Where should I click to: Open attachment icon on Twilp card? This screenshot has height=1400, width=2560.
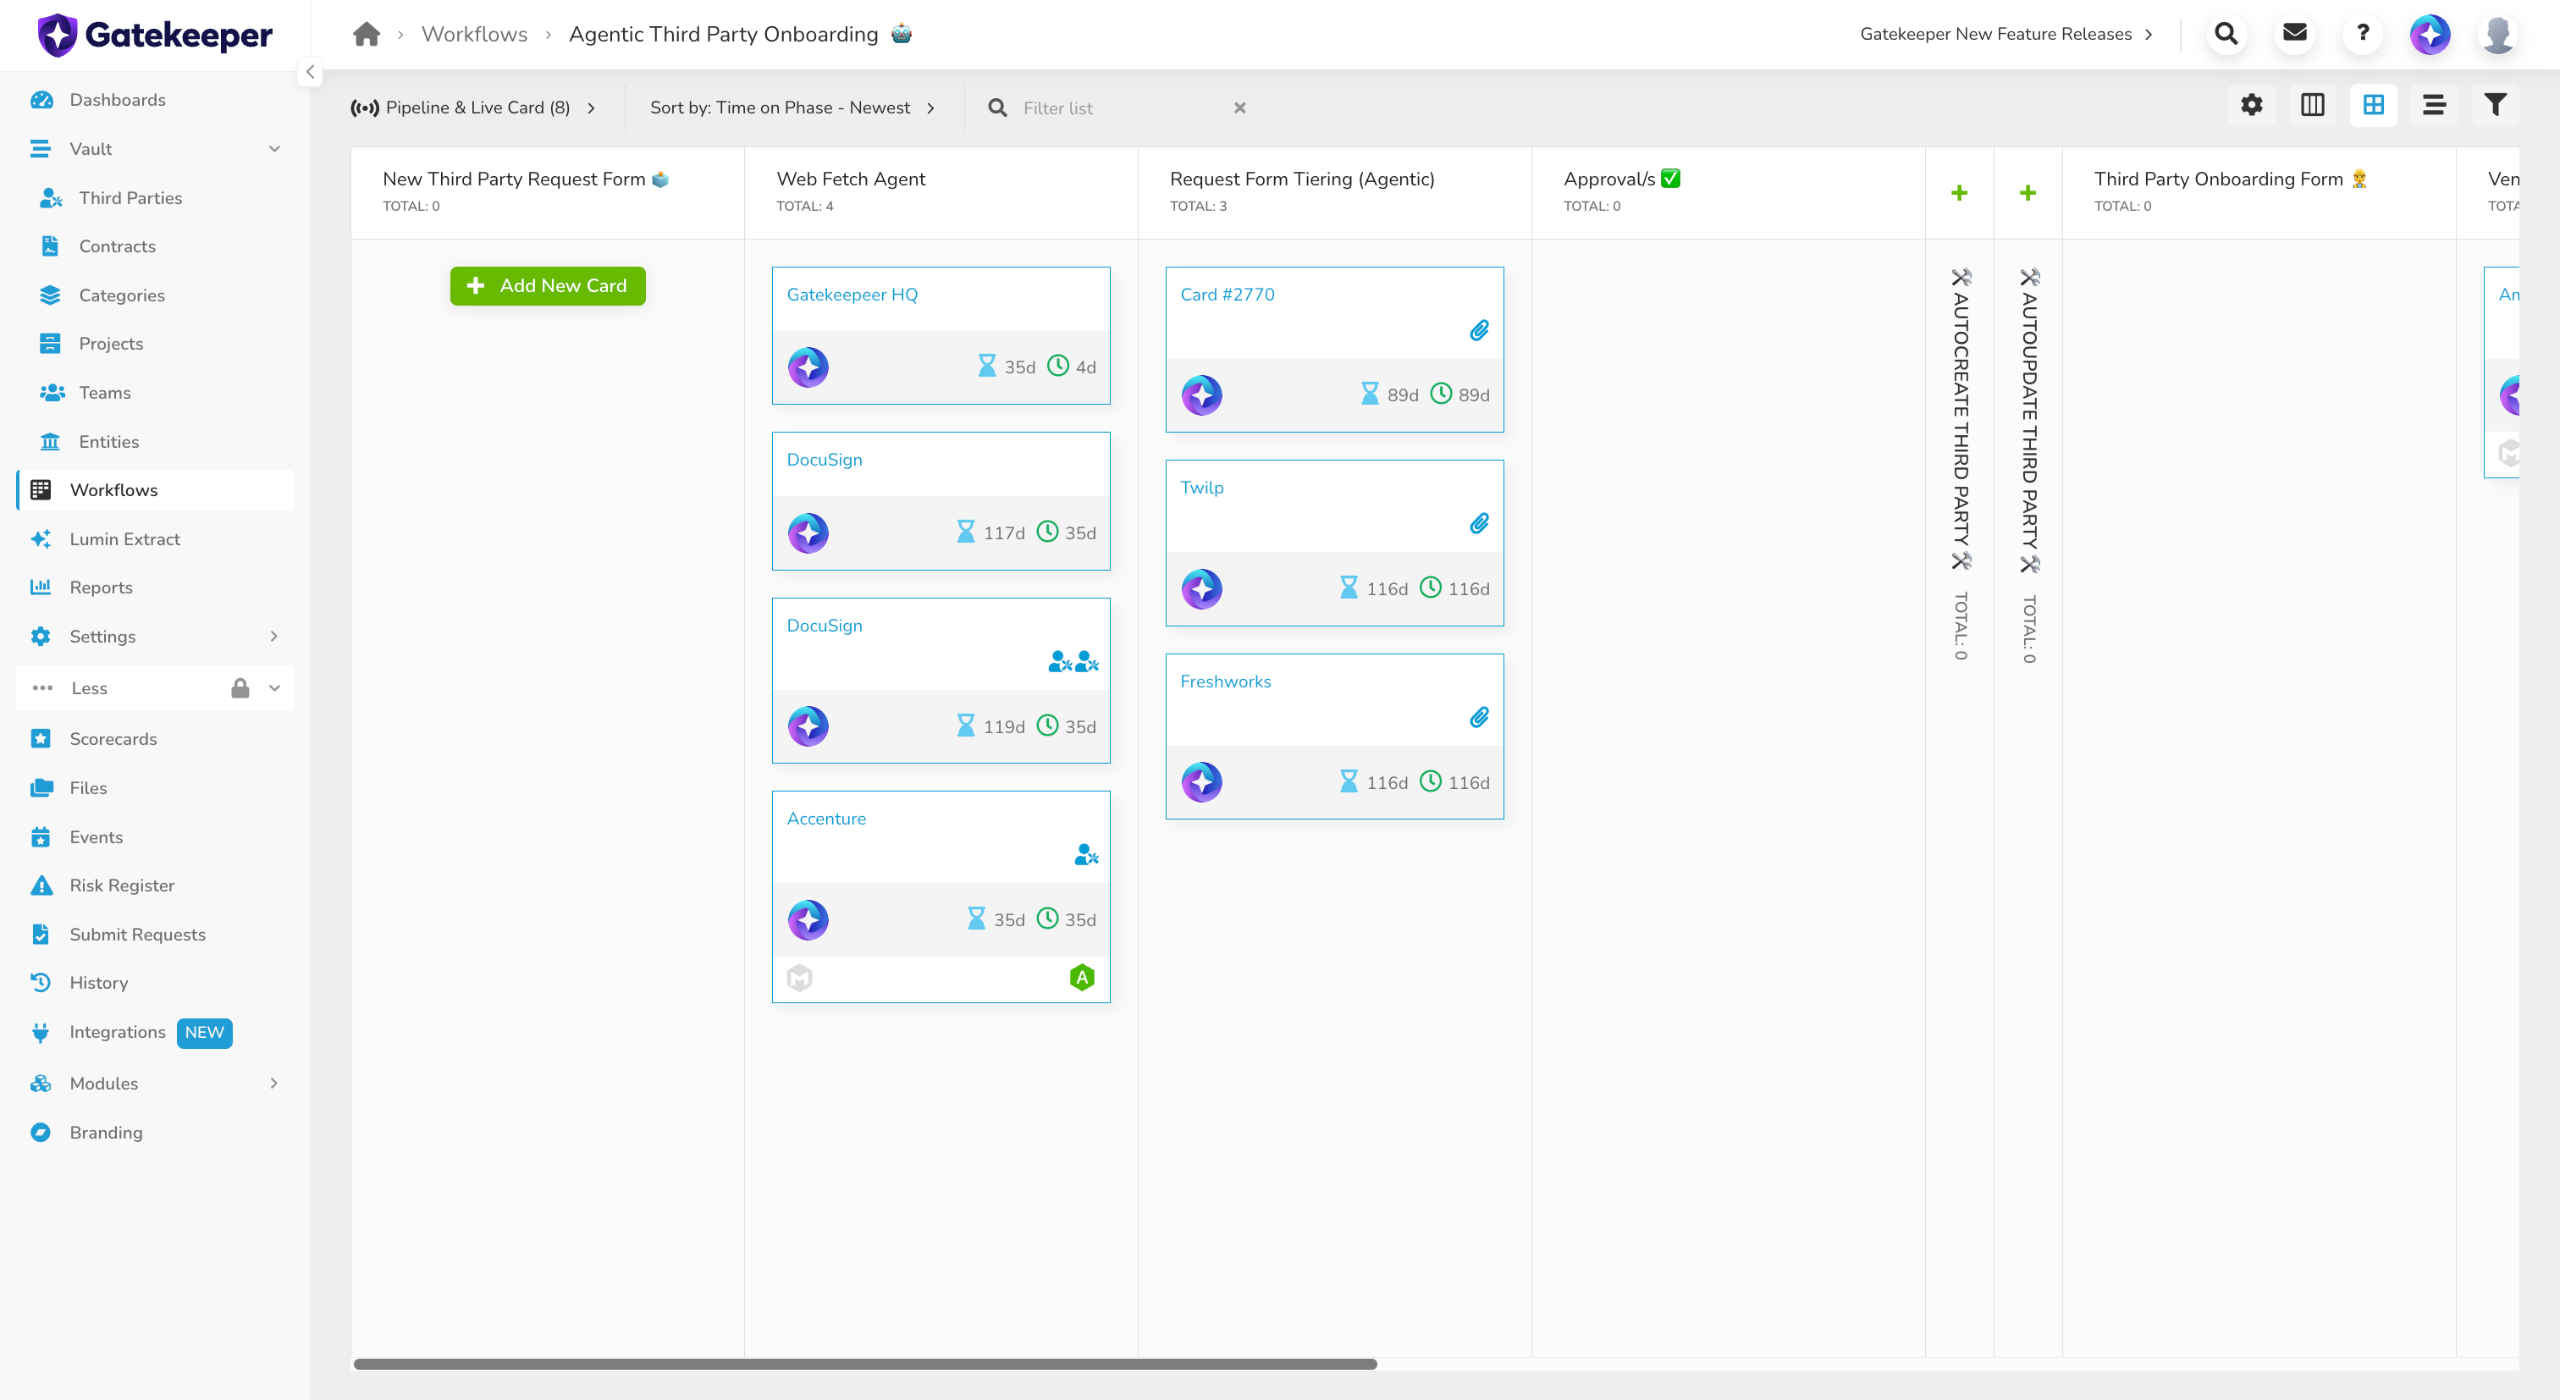(1479, 524)
